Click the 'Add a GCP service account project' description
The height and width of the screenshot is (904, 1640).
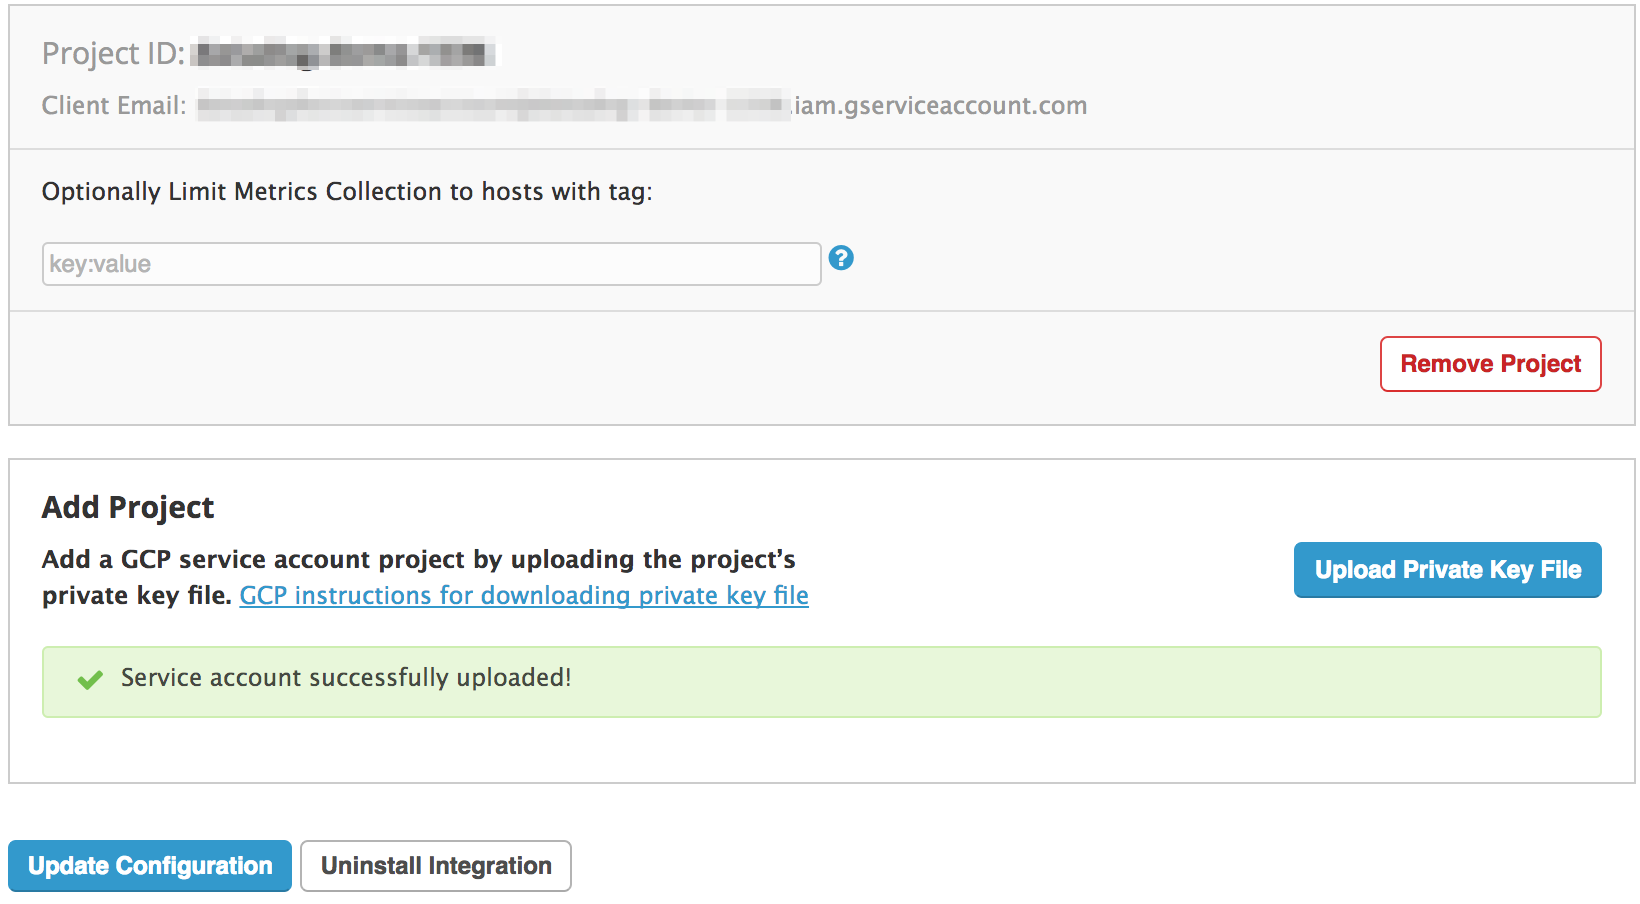pos(419,559)
